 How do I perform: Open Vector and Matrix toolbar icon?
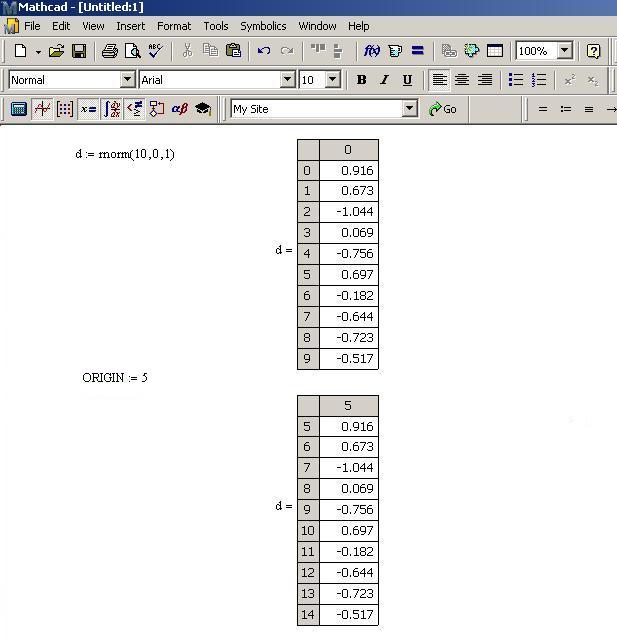coord(65,109)
